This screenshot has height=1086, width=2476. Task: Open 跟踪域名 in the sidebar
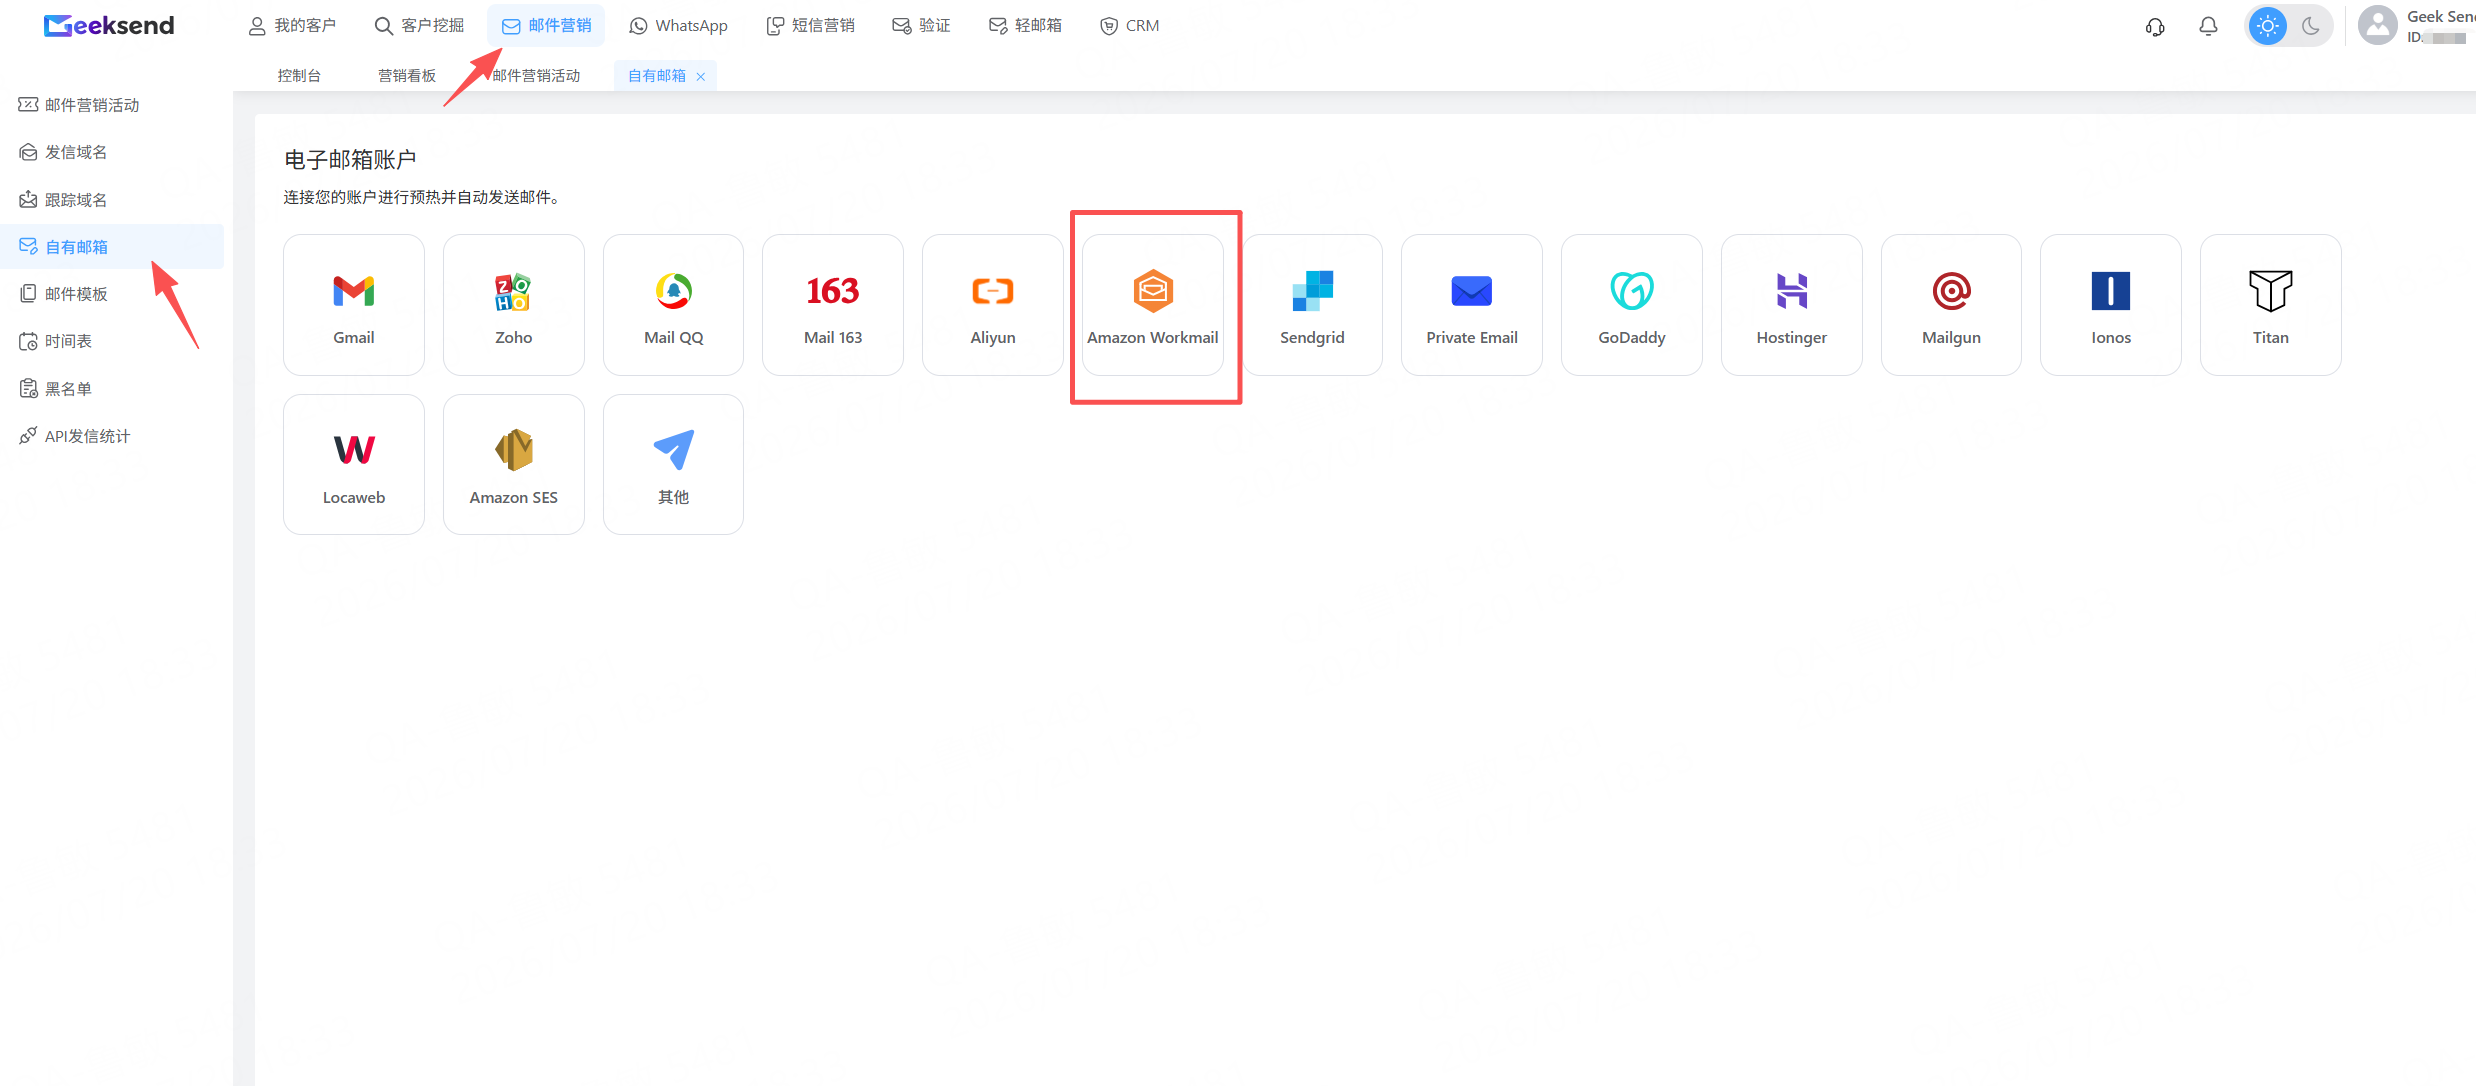(x=112, y=200)
